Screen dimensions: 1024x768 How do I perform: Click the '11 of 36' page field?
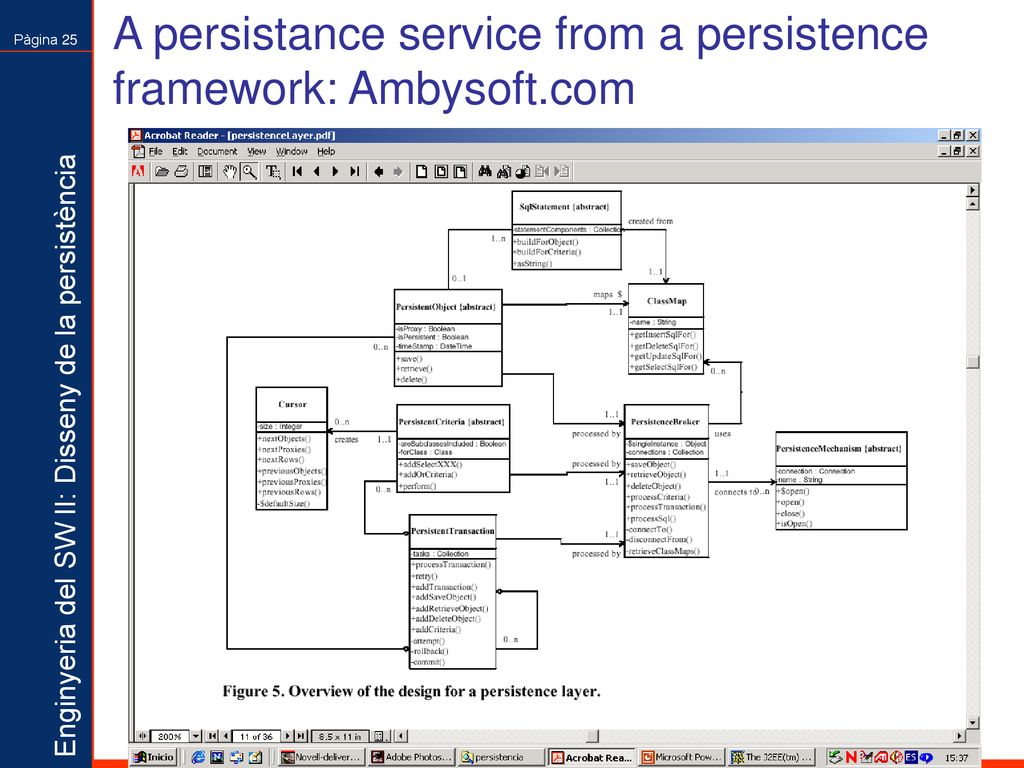256,737
